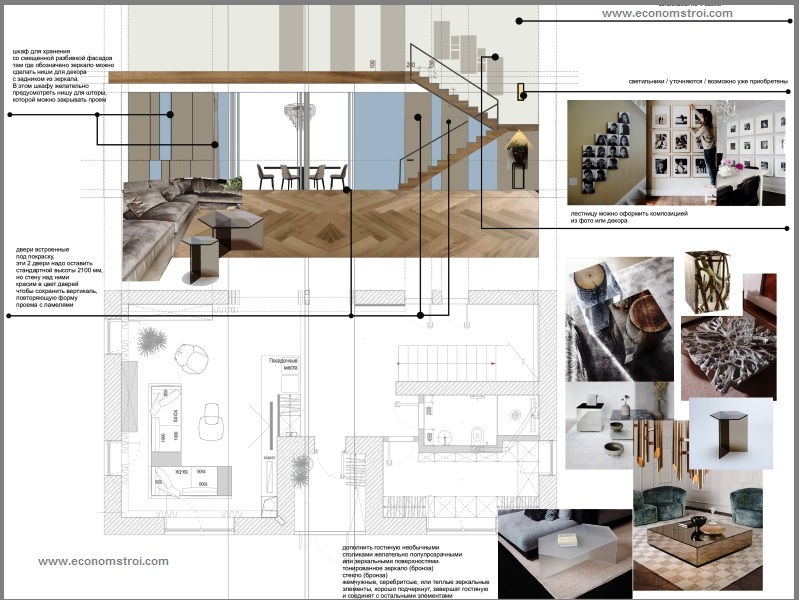800x600 pixels.
Task: Open the green armchairs with mirrored table photo
Action: tap(697, 530)
